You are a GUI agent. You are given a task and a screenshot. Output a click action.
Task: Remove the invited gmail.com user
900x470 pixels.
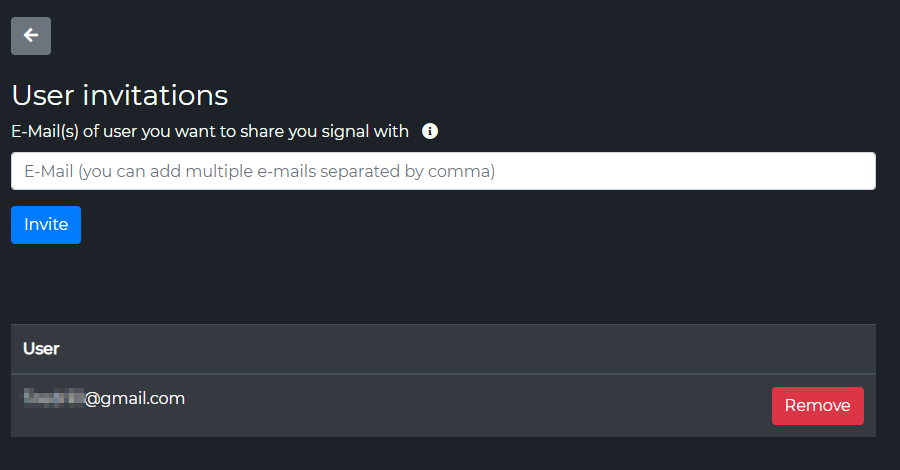tap(817, 406)
